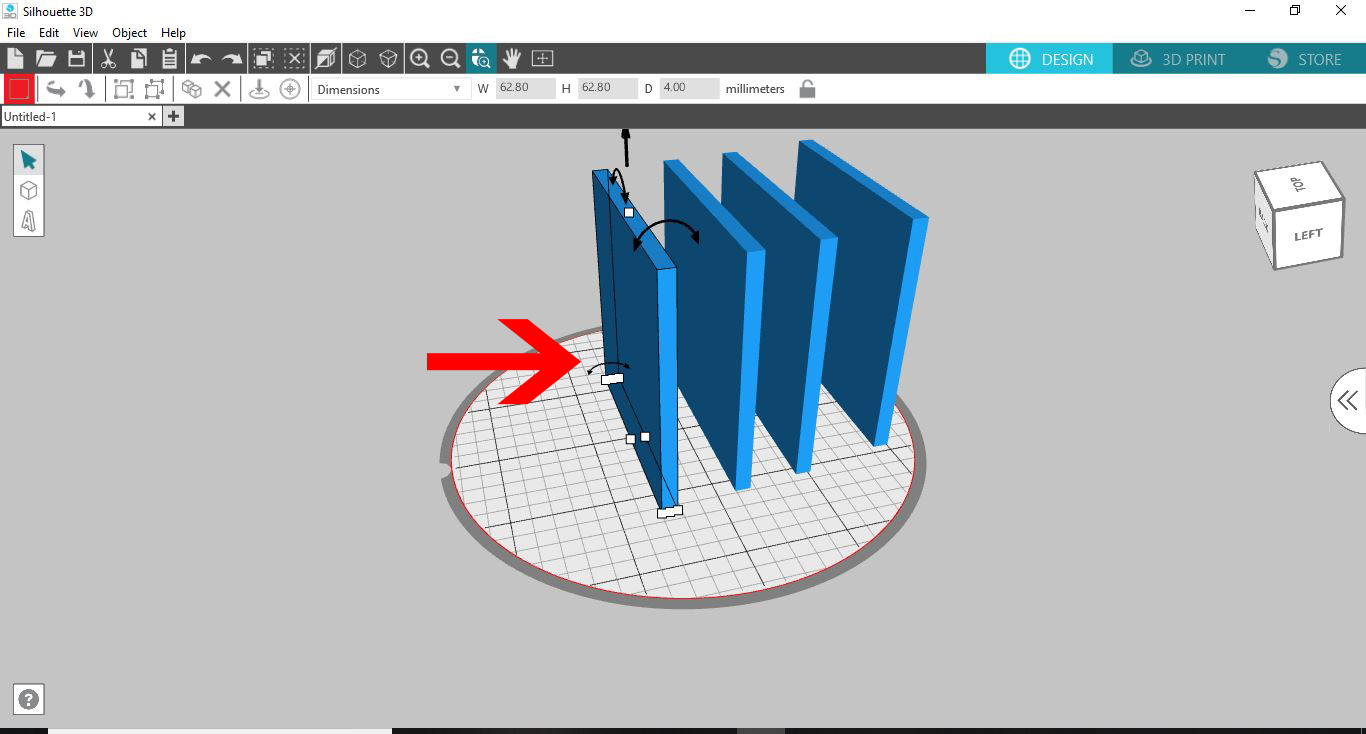Image resolution: width=1366 pixels, height=734 pixels.
Task: Open the red fill color swatch
Action: (19, 89)
